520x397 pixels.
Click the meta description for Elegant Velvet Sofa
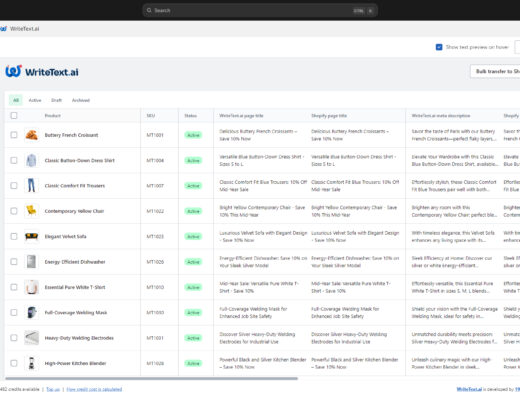click(453, 236)
